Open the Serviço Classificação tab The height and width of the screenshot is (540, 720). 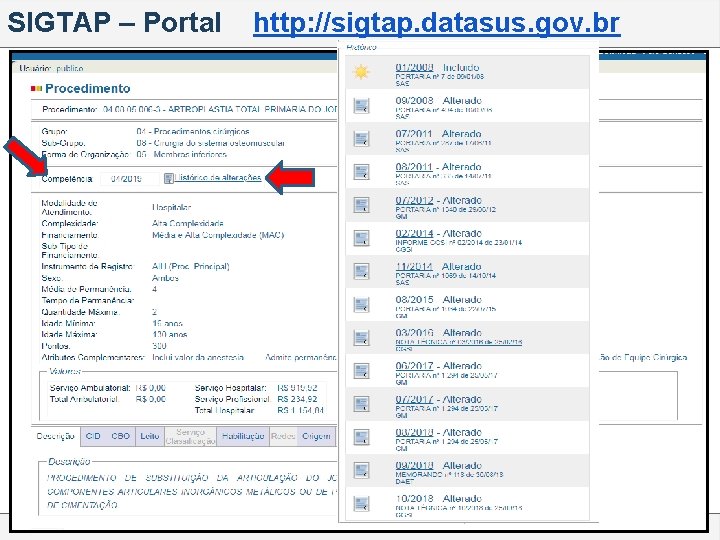pos(190,437)
